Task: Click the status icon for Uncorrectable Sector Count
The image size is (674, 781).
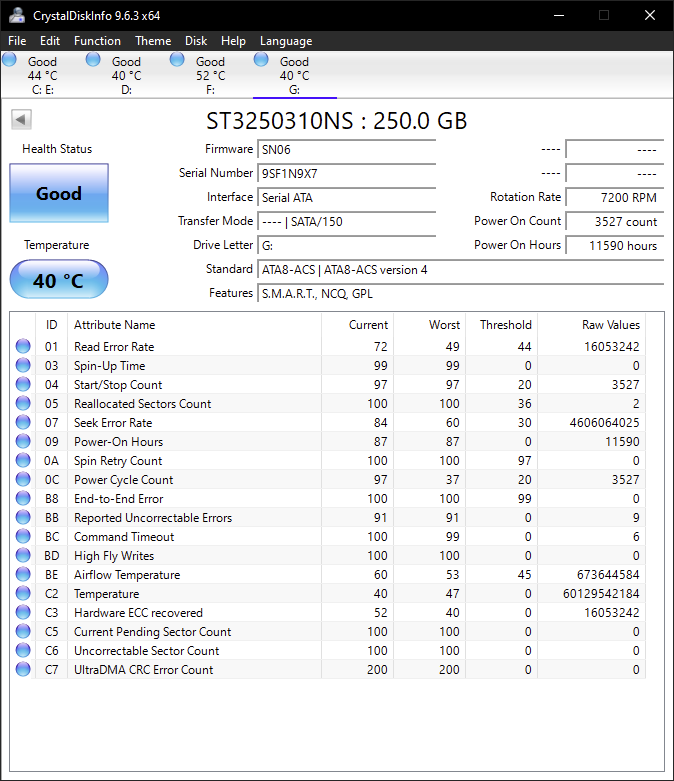Action: 23,650
